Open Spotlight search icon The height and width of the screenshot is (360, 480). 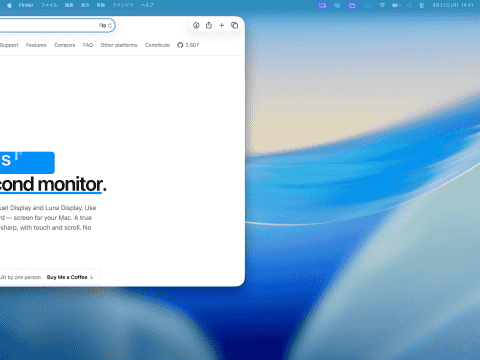[409, 5]
